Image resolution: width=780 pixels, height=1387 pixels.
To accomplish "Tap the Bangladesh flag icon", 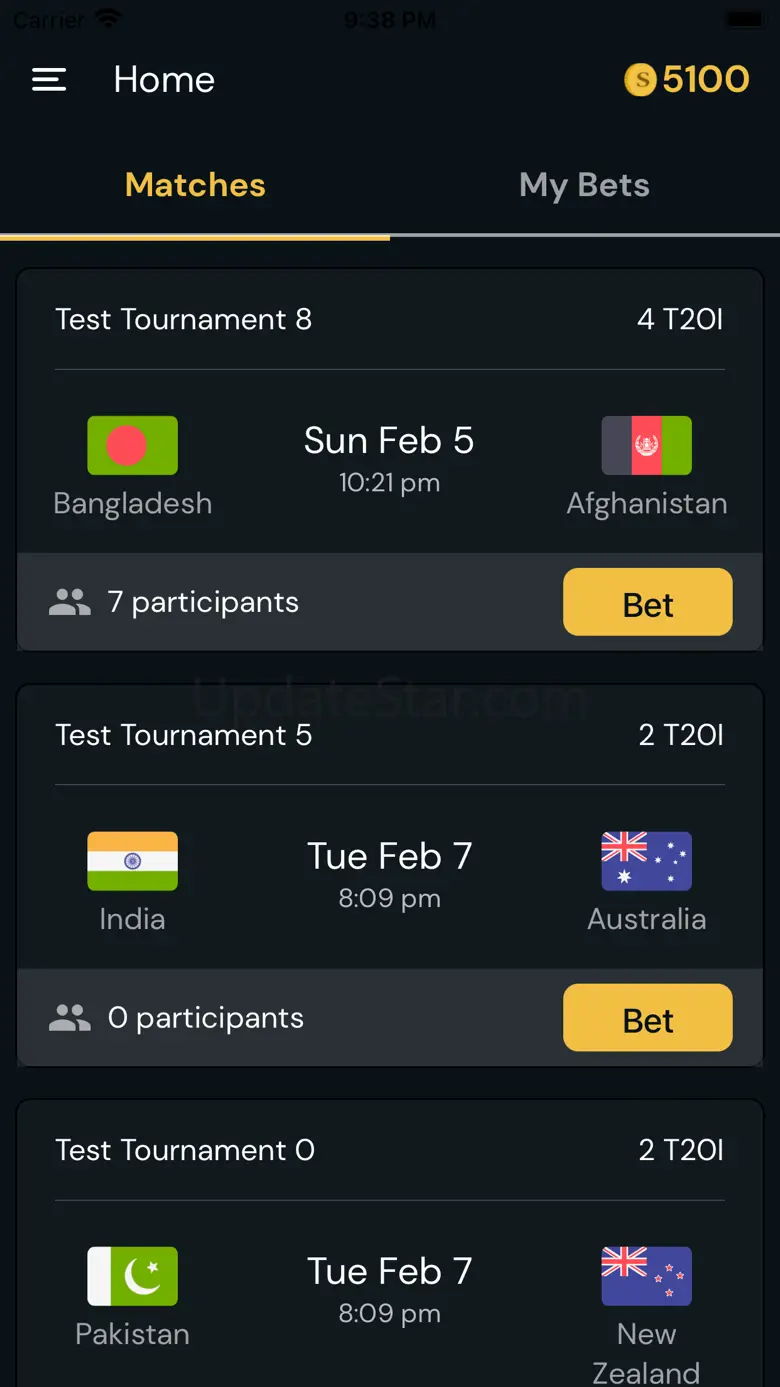I will 132,445.
